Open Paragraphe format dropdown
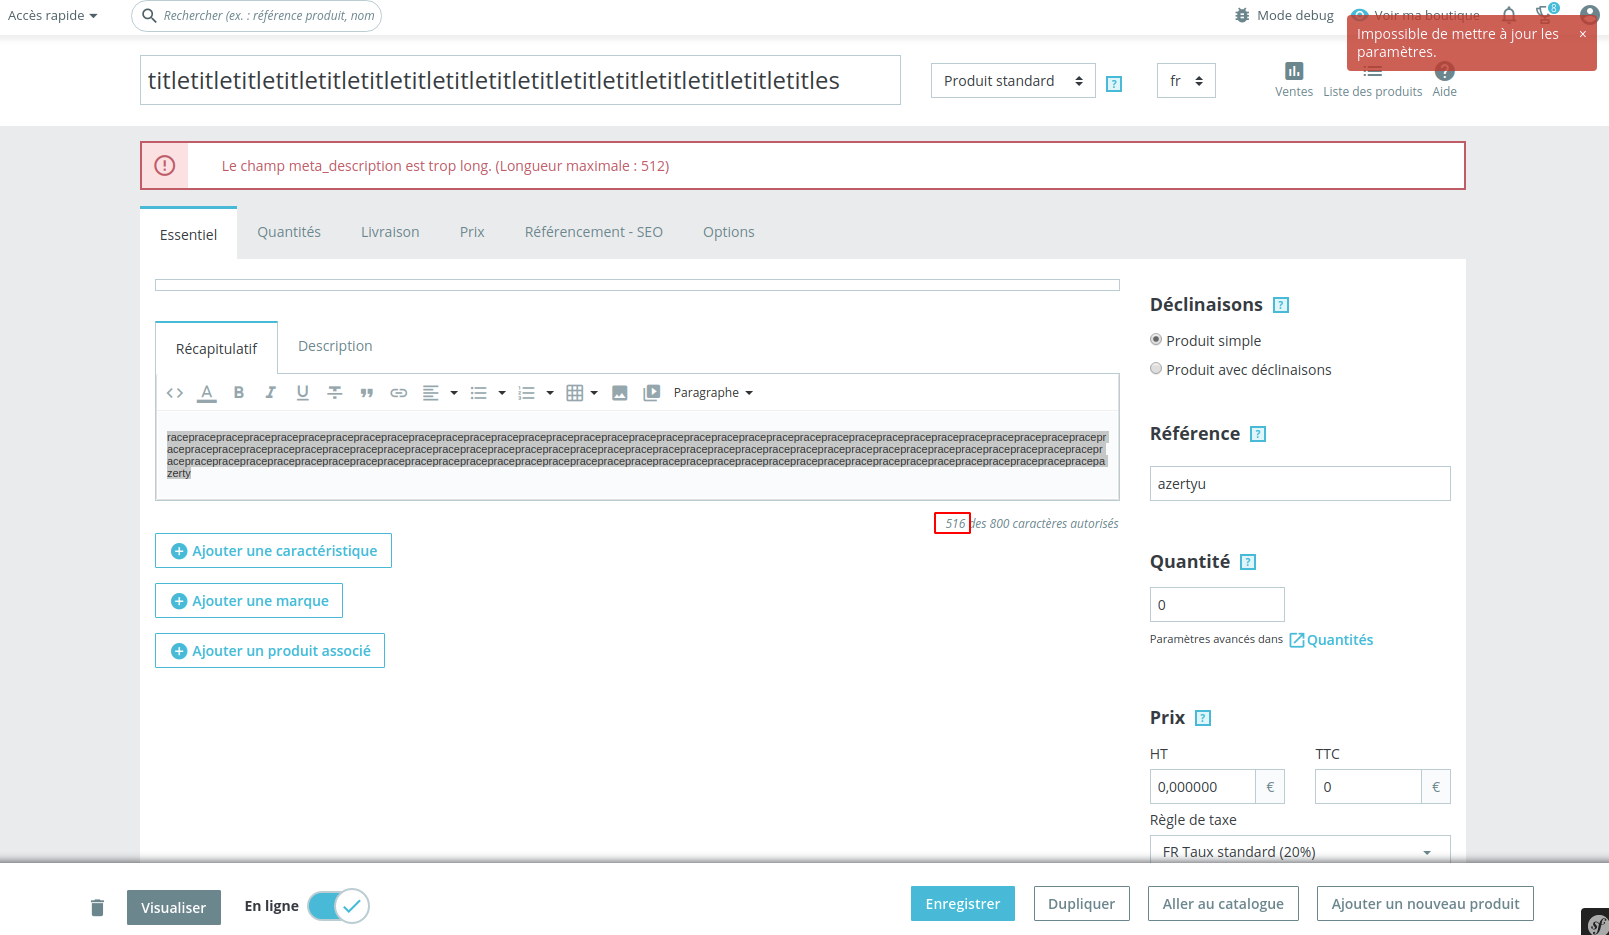Image resolution: width=1609 pixels, height=935 pixels. tap(713, 393)
